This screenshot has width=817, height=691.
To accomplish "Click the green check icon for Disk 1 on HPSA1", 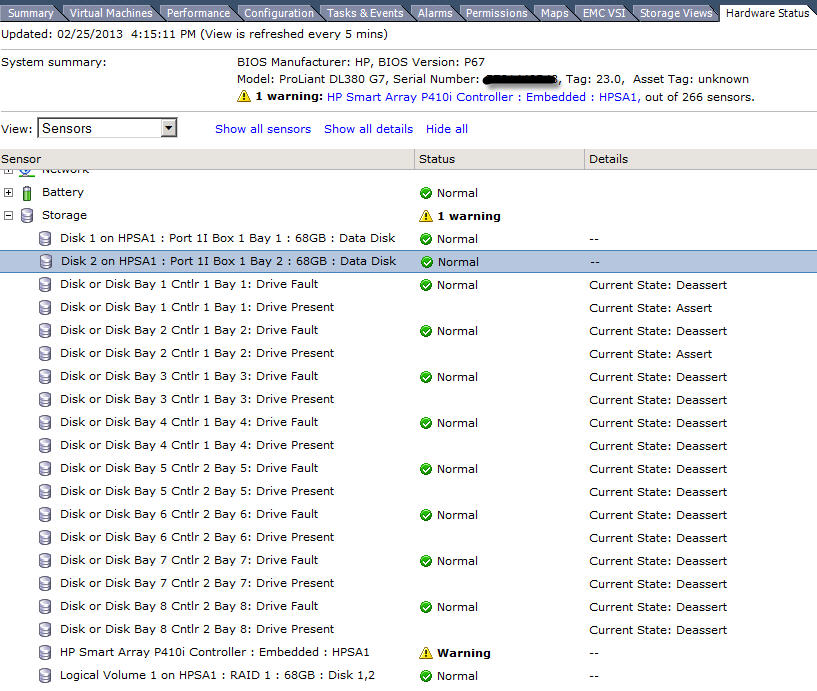I will point(426,239).
